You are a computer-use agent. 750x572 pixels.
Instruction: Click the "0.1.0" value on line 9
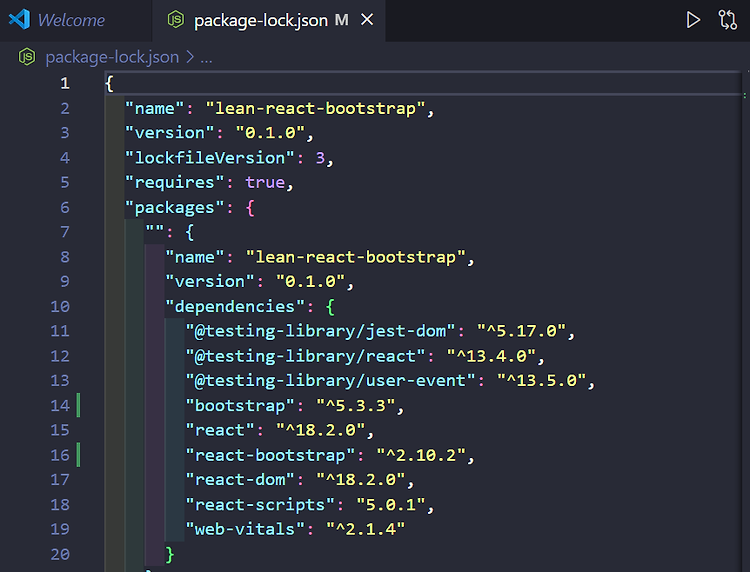tap(310, 282)
